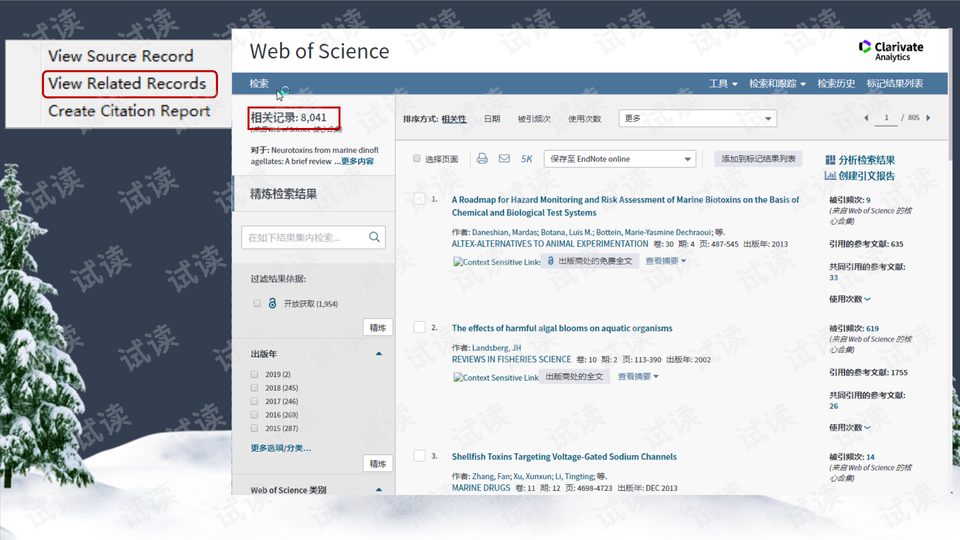
Task: Sort results by 日期 date
Action: tap(492, 119)
